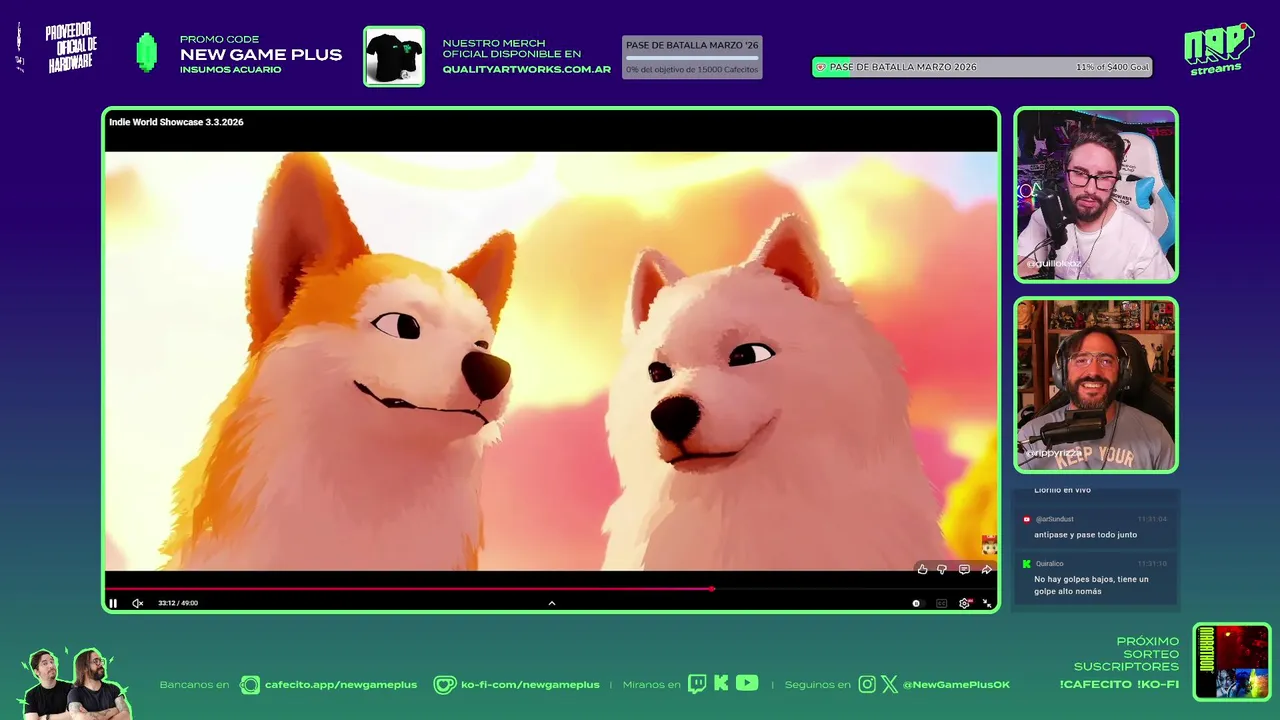Screen dimensions: 1280x720
Task: Click the Kick icon in the footer
Action: pyautogui.click(x=721, y=684)
